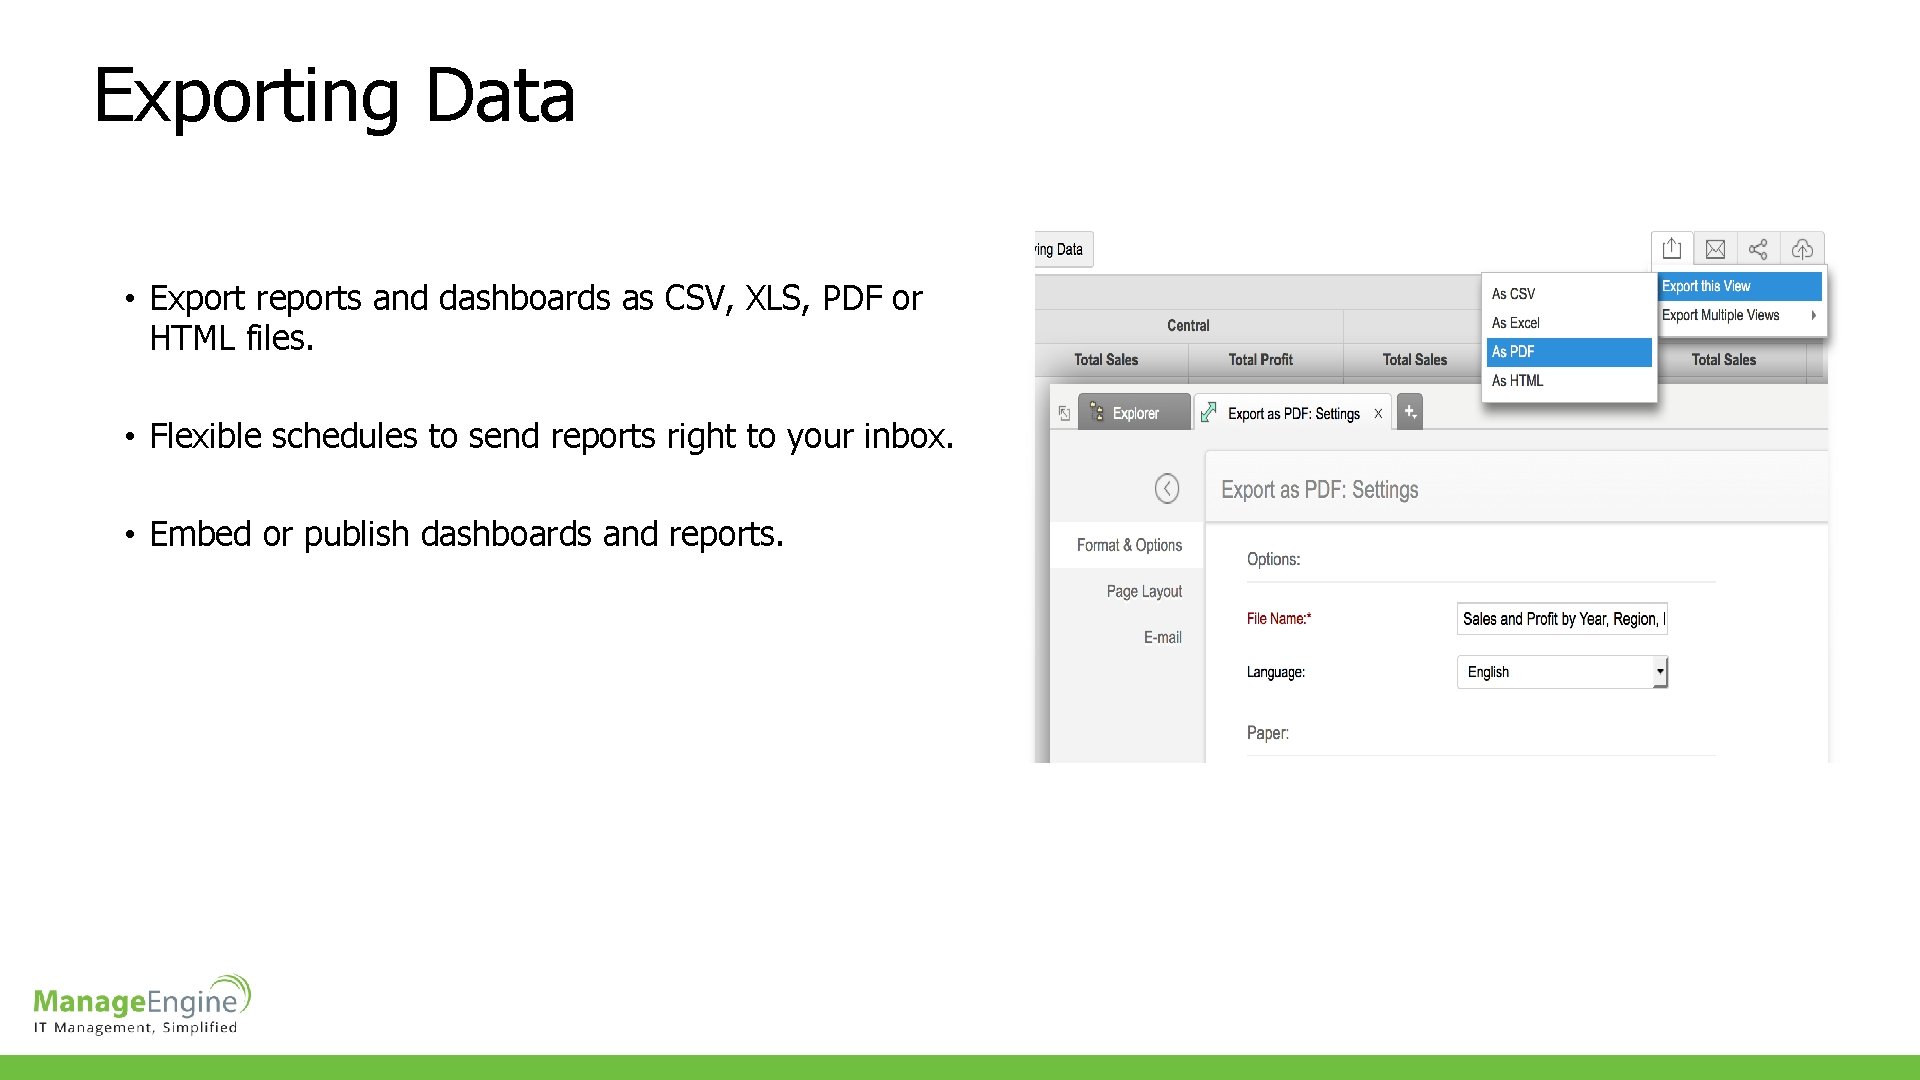
Task: Open Page Layout settings section
Action: 1143,591
